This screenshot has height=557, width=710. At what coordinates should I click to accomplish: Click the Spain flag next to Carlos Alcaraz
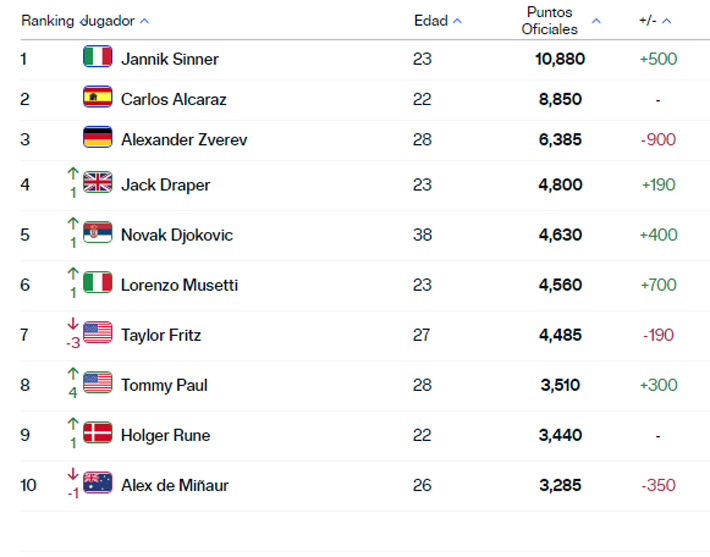[97, 97]
